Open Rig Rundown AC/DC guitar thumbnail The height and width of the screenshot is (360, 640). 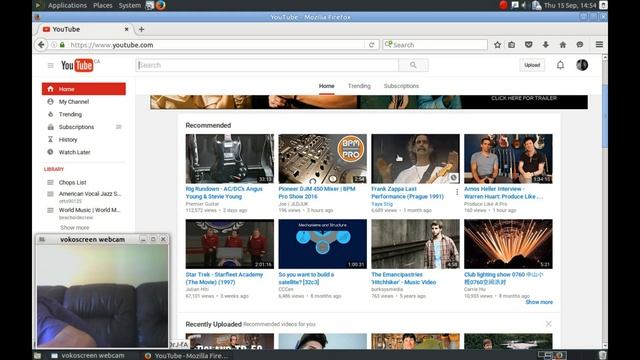(x=230, y=159)
